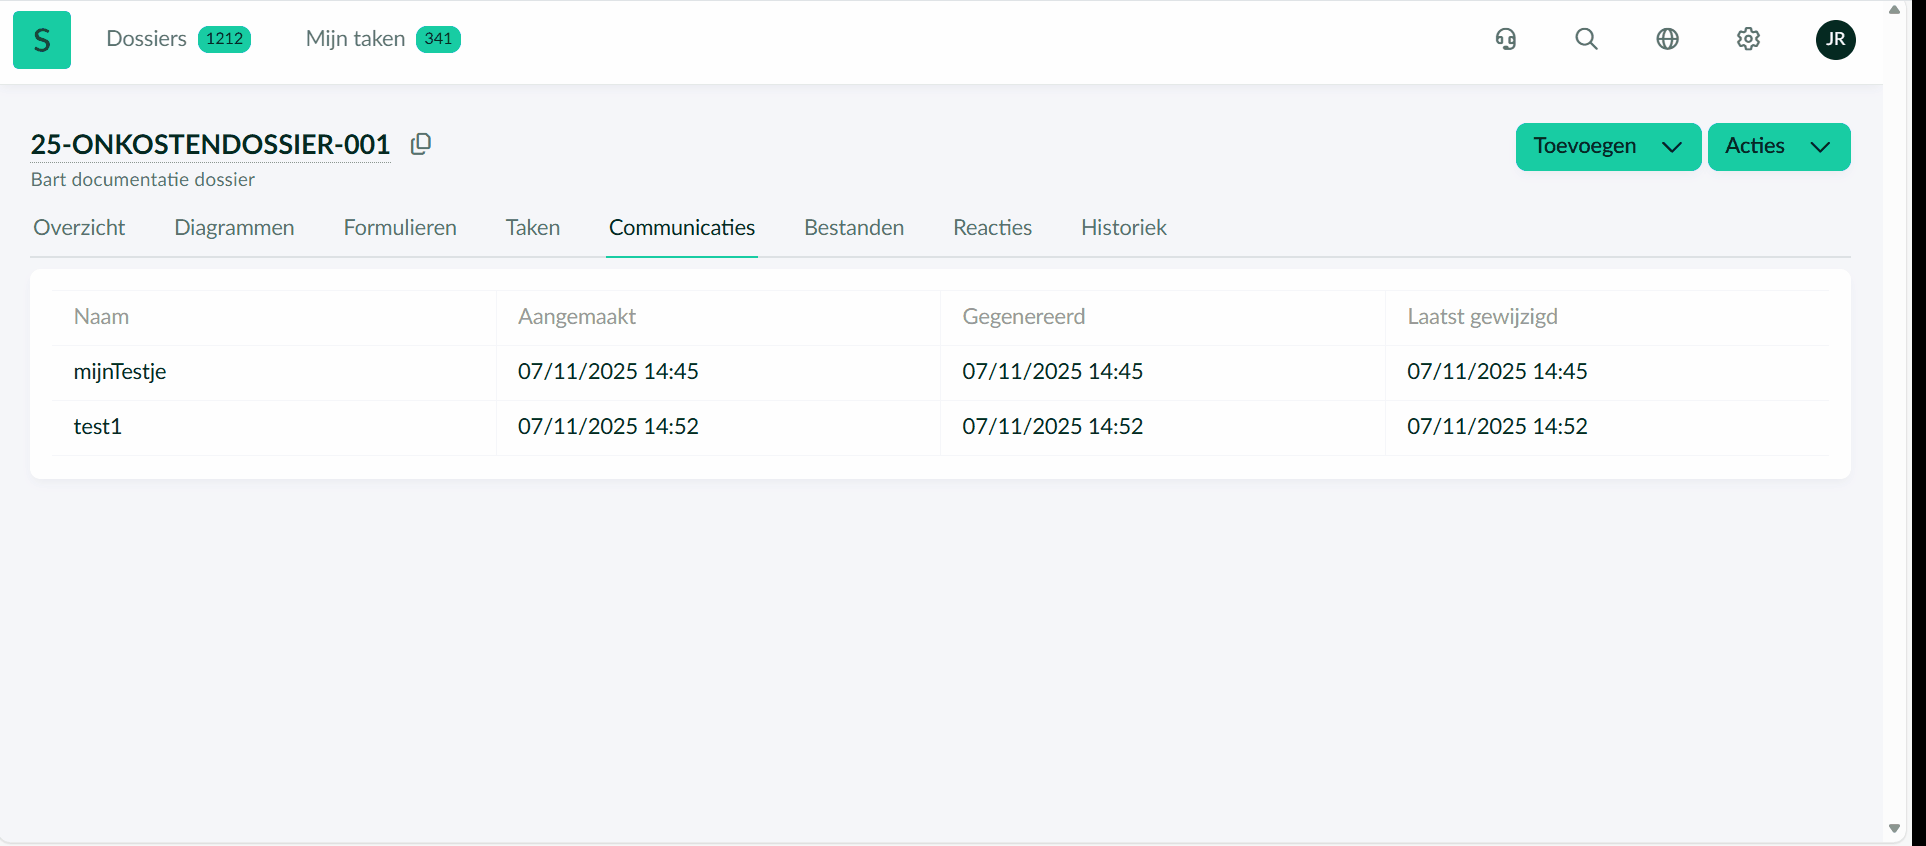Expand the Toevoegen dropdown
The height and width of the screenshot is (846, 1926).
(1607, 147)
